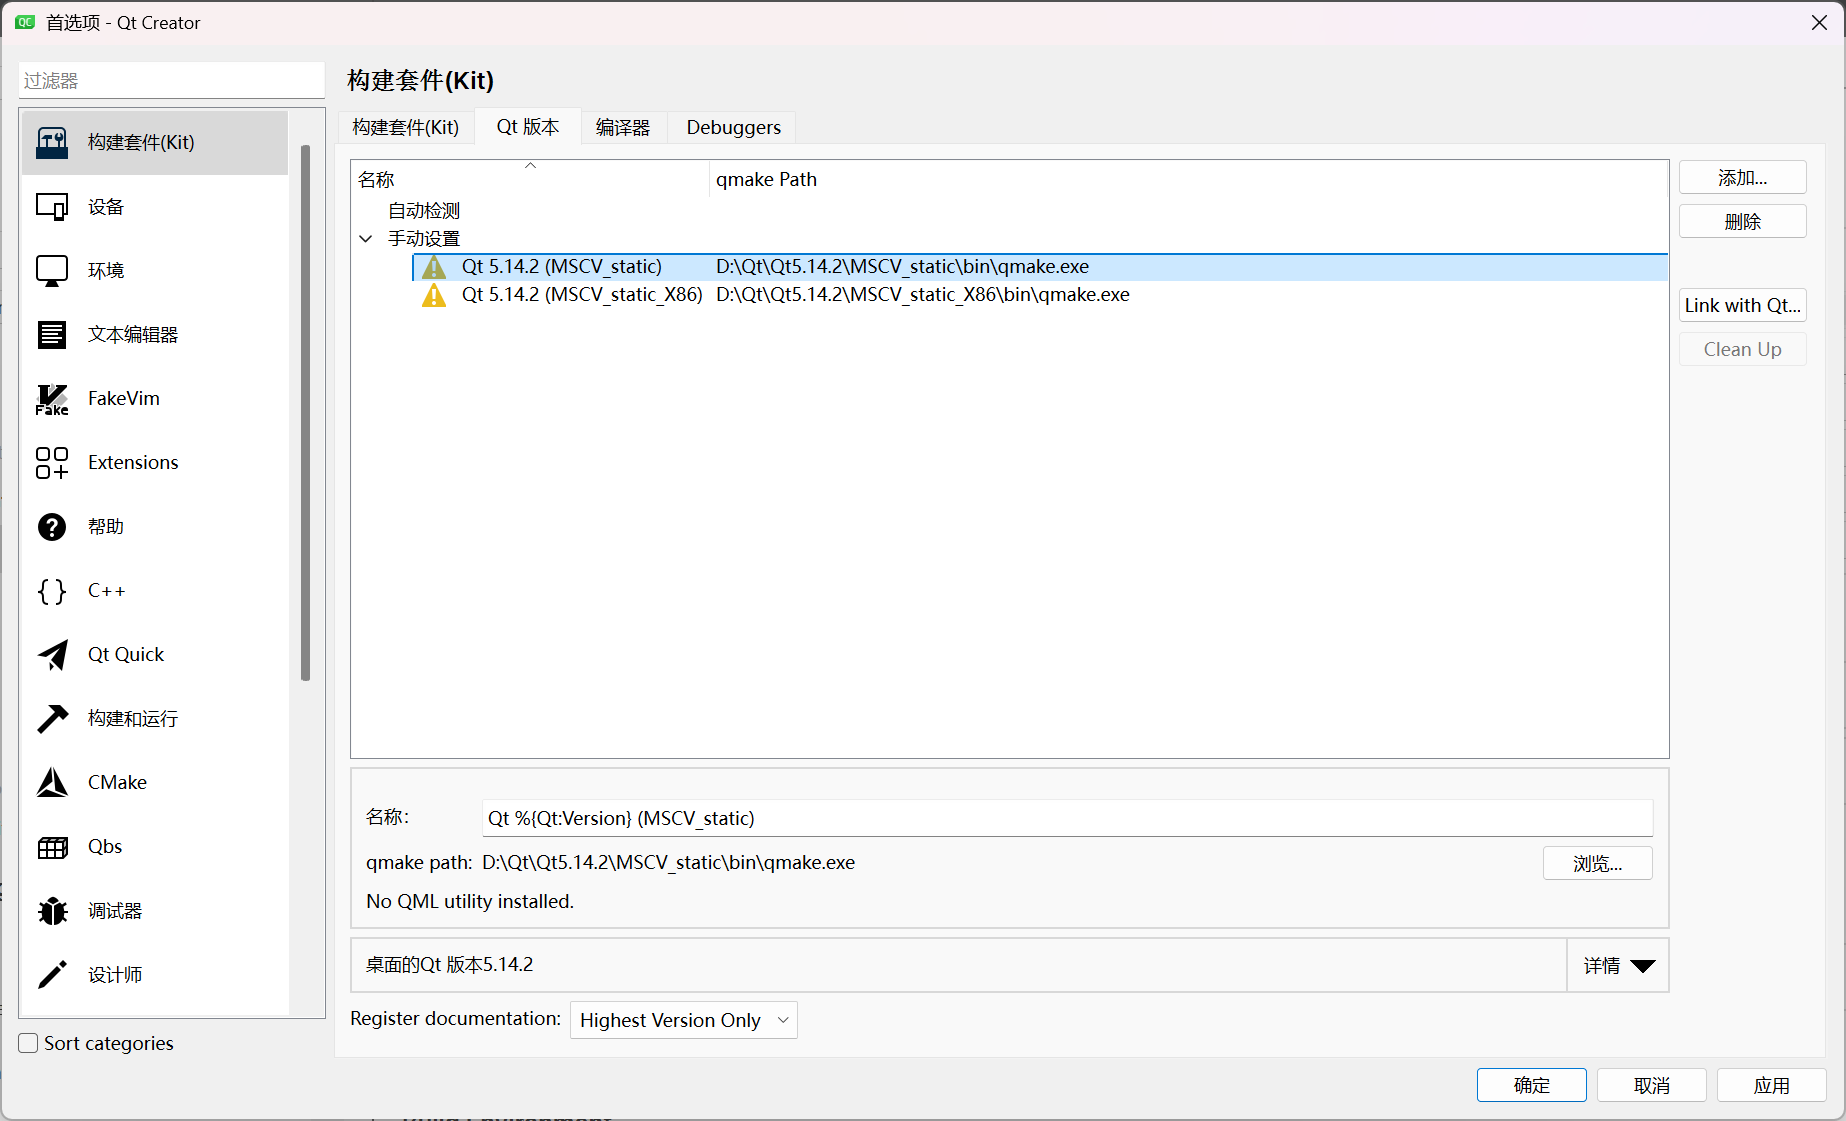This screenshot has height=1121, width=1846.
Task: Click the C++ curly braces icon
Action: 52,591
